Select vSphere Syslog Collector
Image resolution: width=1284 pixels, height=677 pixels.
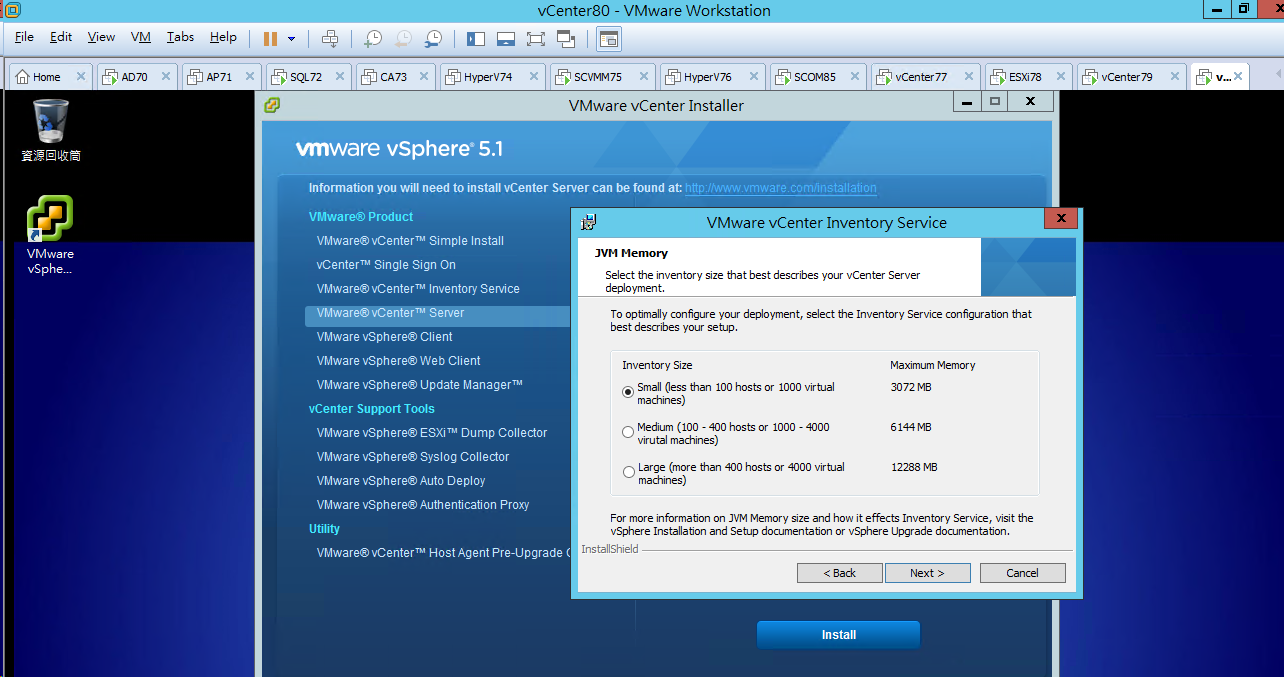pyautogui.click(x=413, y=457)
